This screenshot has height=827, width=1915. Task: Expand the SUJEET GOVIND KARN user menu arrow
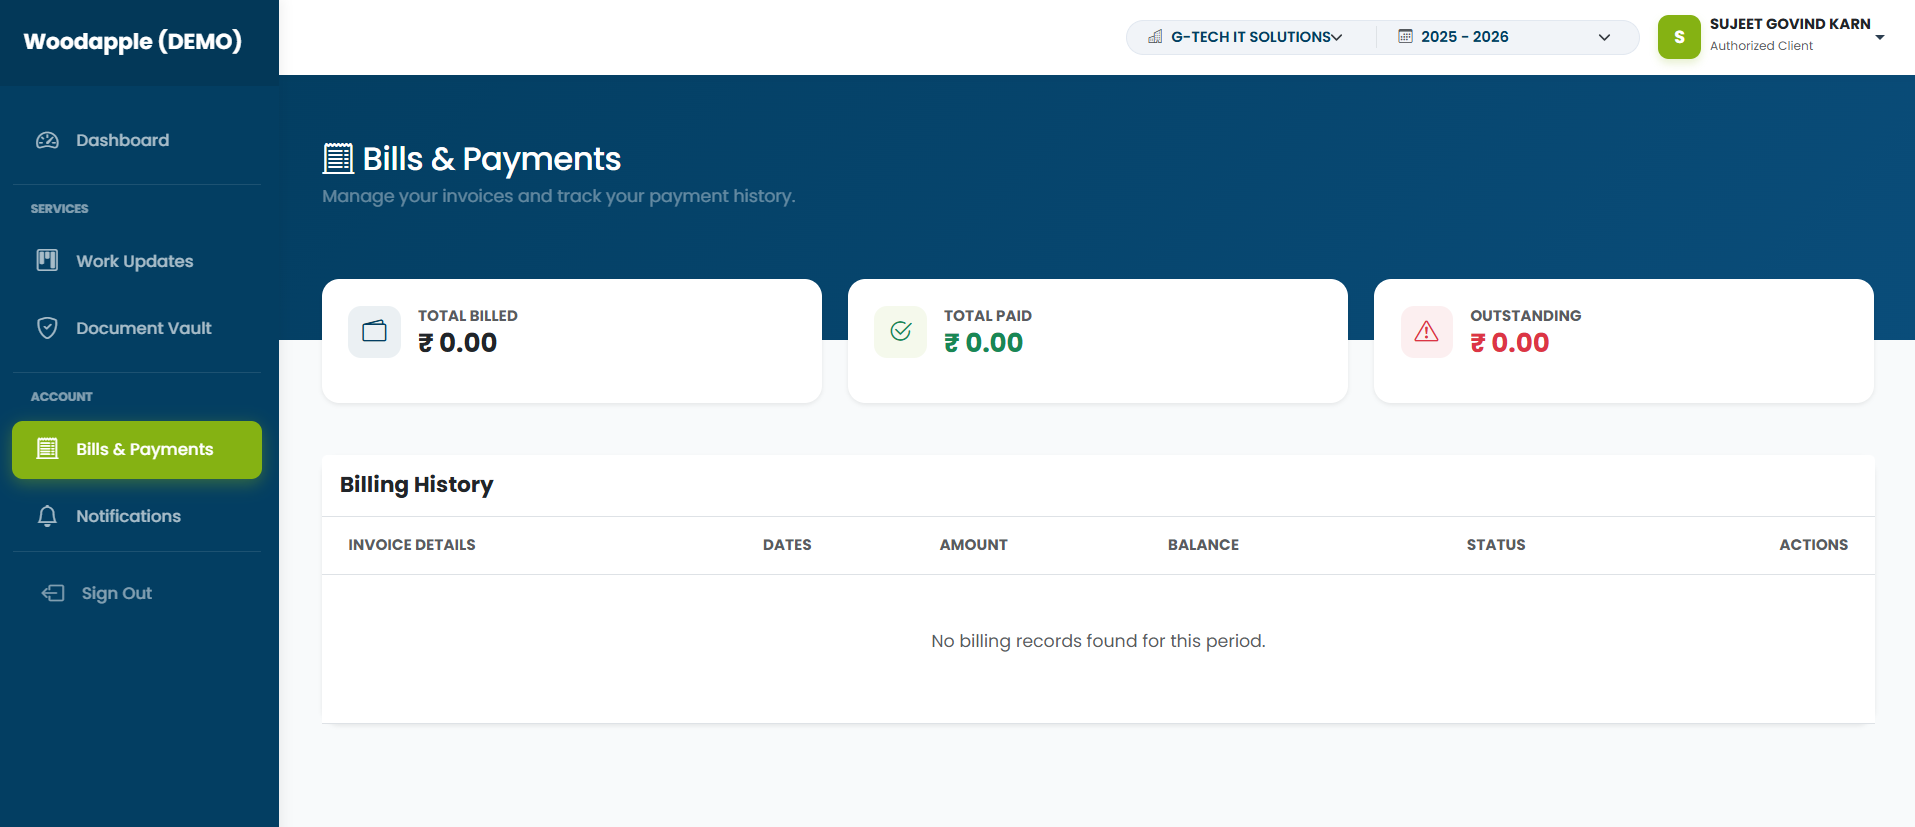point(1880,37)
